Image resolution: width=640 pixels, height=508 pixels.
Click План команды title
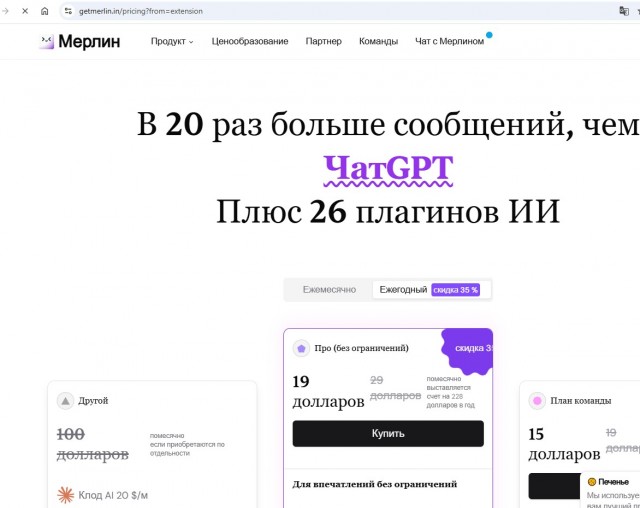coord(581,401)
